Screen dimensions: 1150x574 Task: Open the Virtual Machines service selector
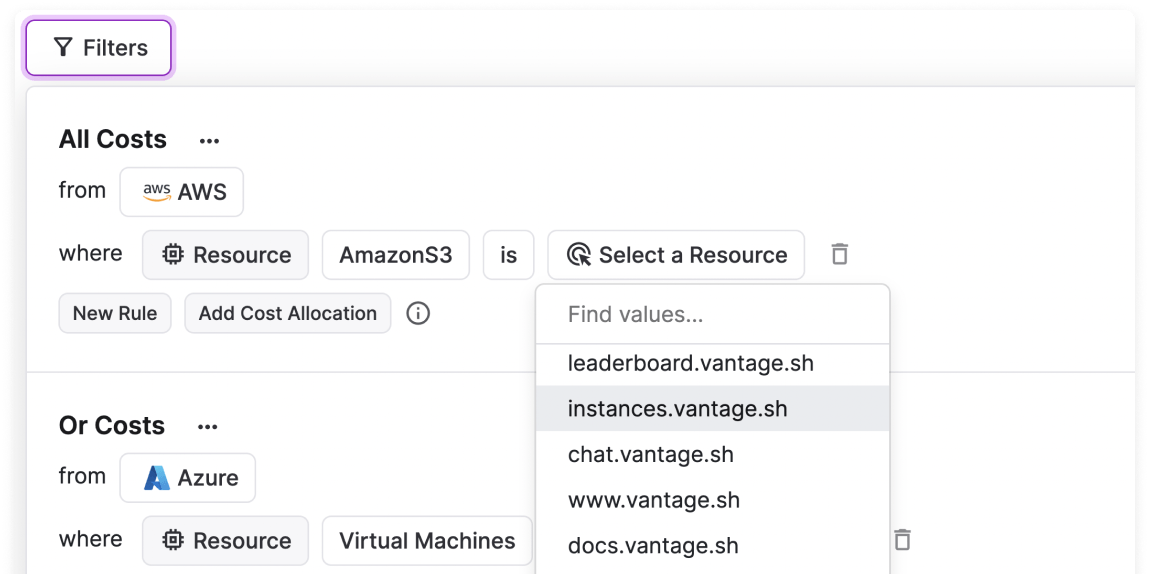427,541
